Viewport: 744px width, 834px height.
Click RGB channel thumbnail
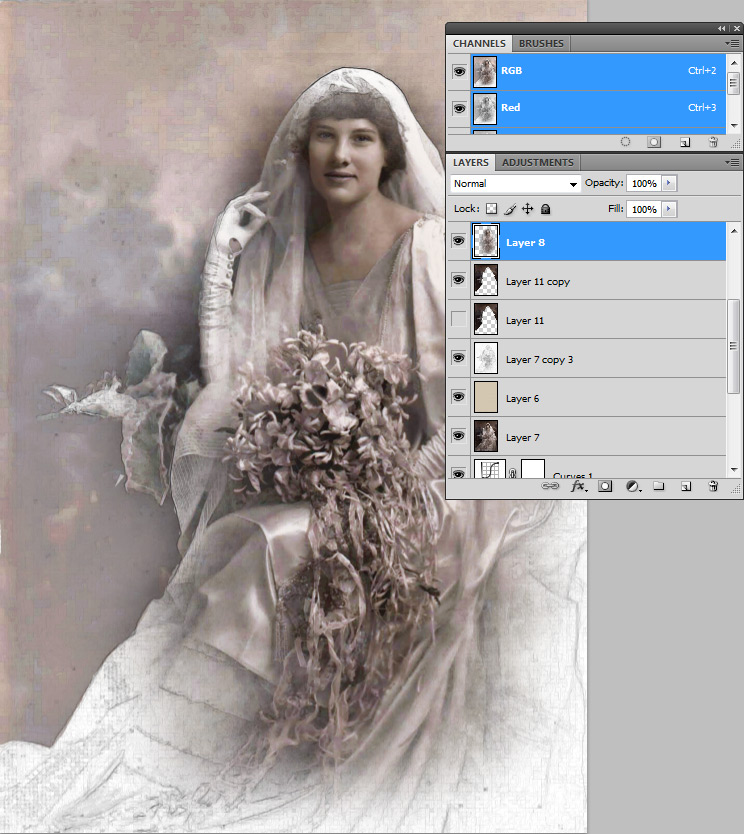tap(485, 71)
